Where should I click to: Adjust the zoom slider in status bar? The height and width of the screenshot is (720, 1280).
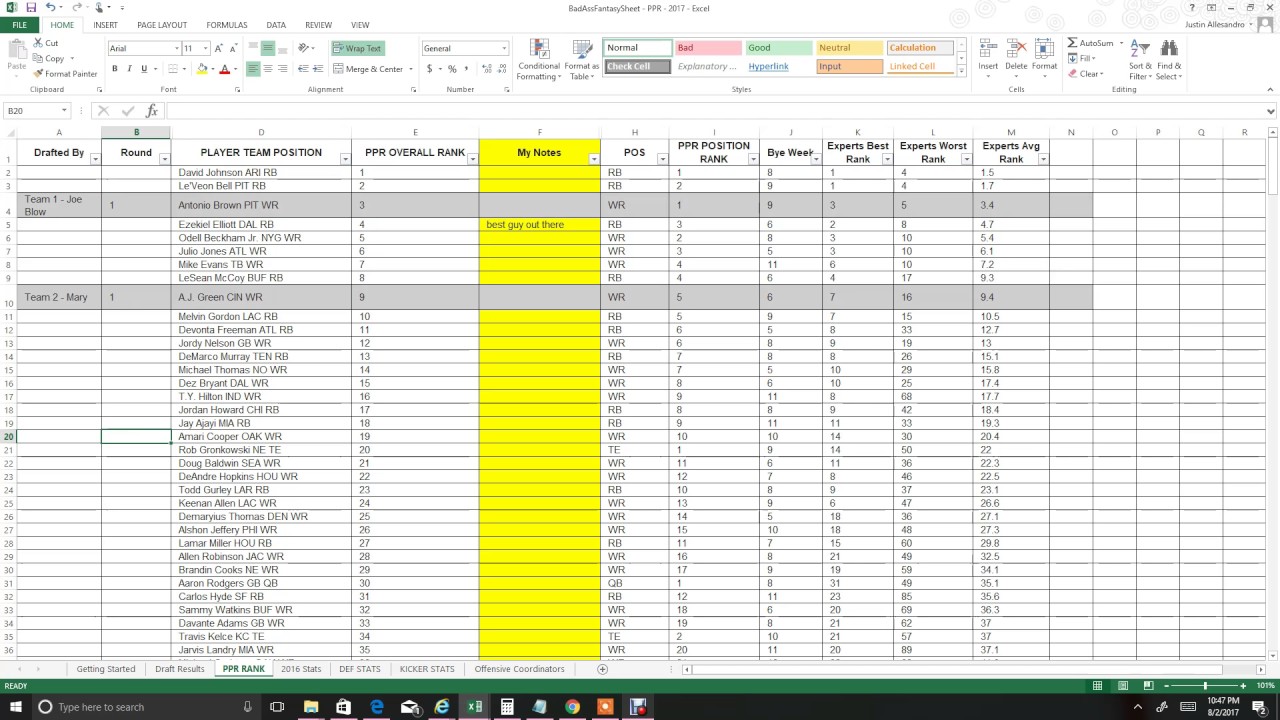[x=1204, y=686]
